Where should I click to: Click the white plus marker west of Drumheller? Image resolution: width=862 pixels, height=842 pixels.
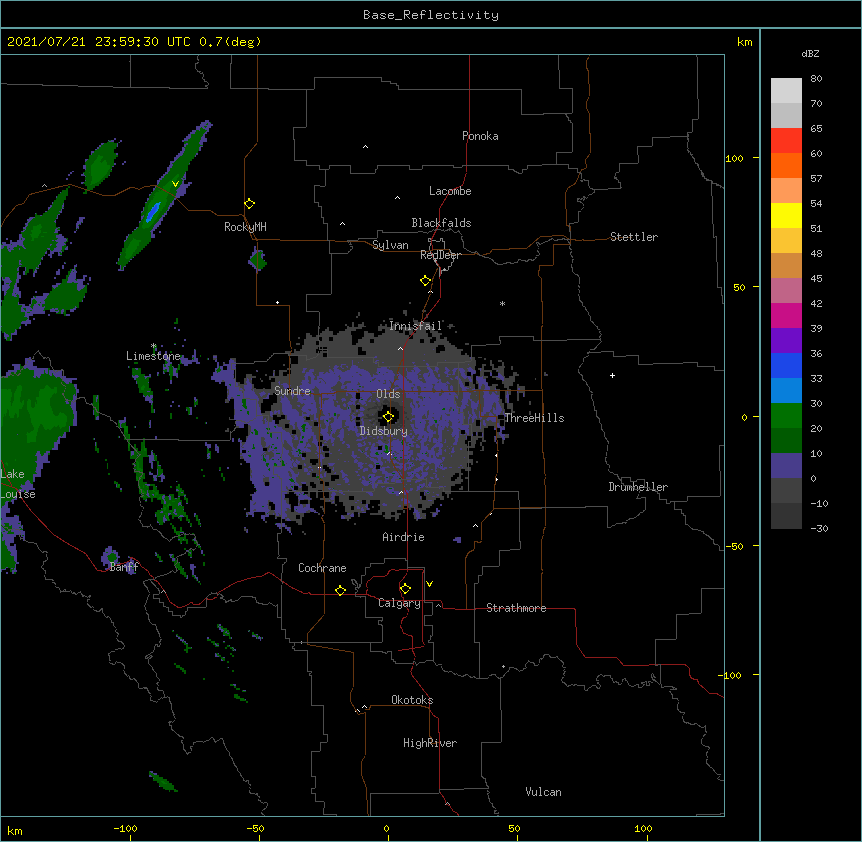click(x=612, y=375)
